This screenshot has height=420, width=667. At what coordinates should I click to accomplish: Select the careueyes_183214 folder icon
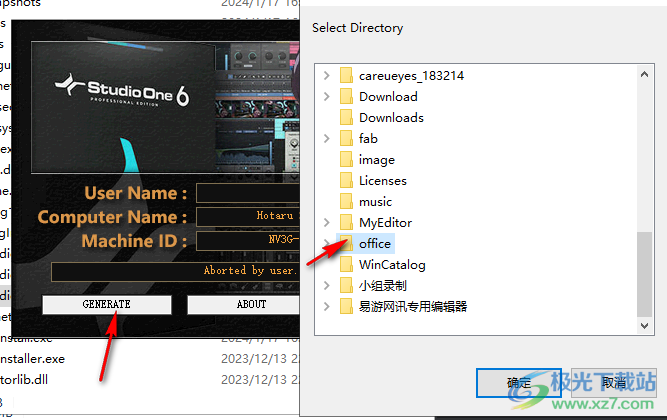(x=346, y=76)
